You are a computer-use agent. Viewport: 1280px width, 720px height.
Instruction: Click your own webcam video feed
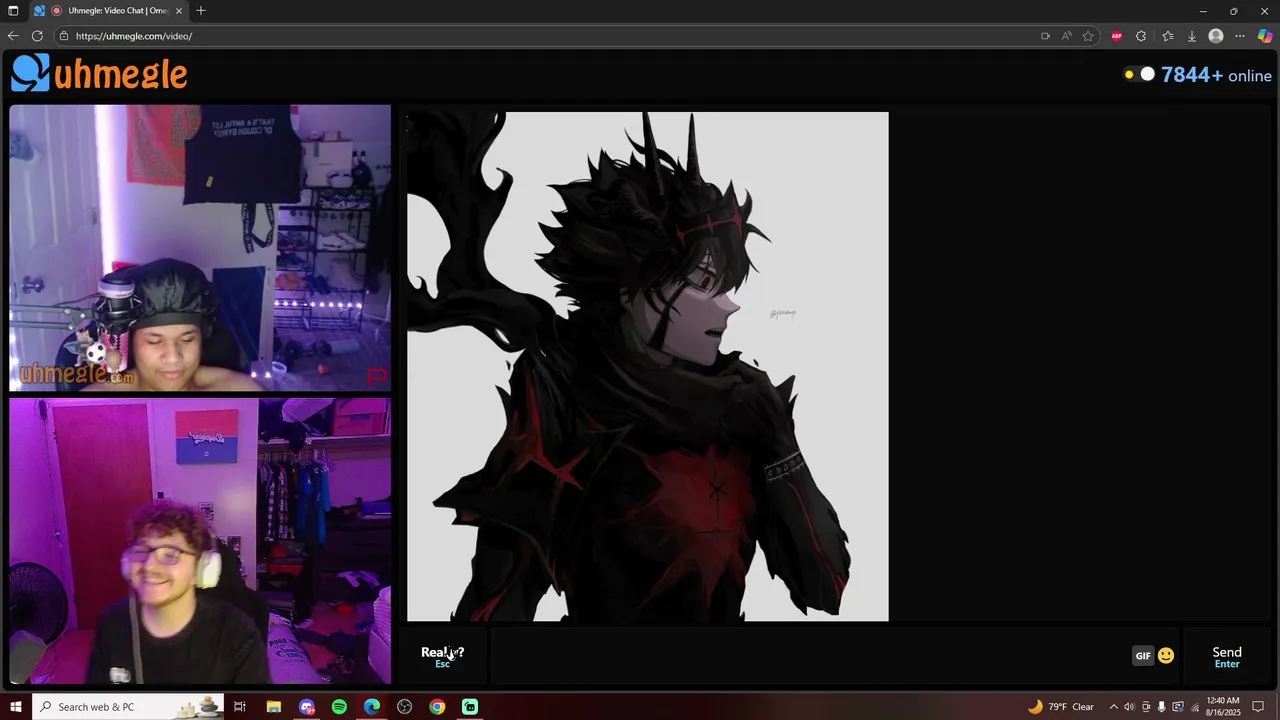[x=200, y=541]
